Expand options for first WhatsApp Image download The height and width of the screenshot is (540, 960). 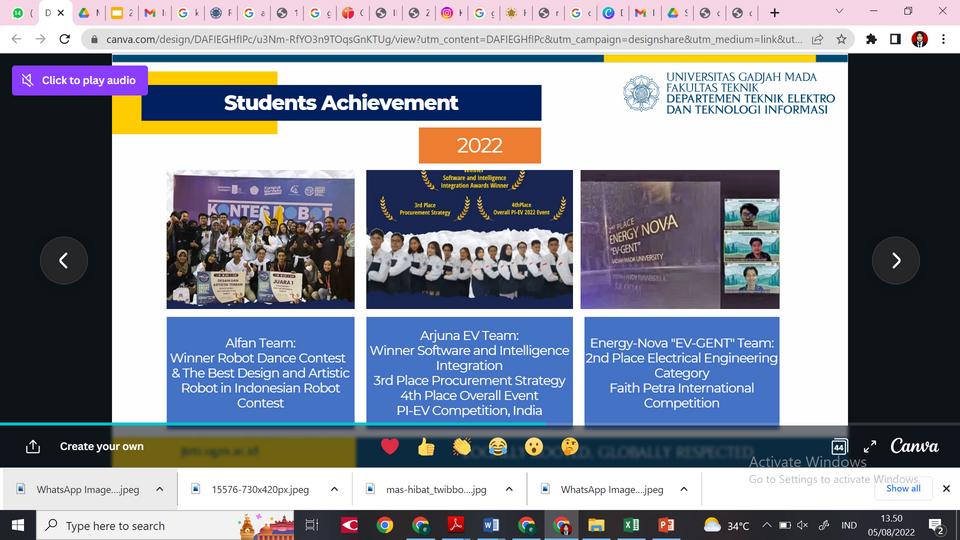(x=160, y=489)
